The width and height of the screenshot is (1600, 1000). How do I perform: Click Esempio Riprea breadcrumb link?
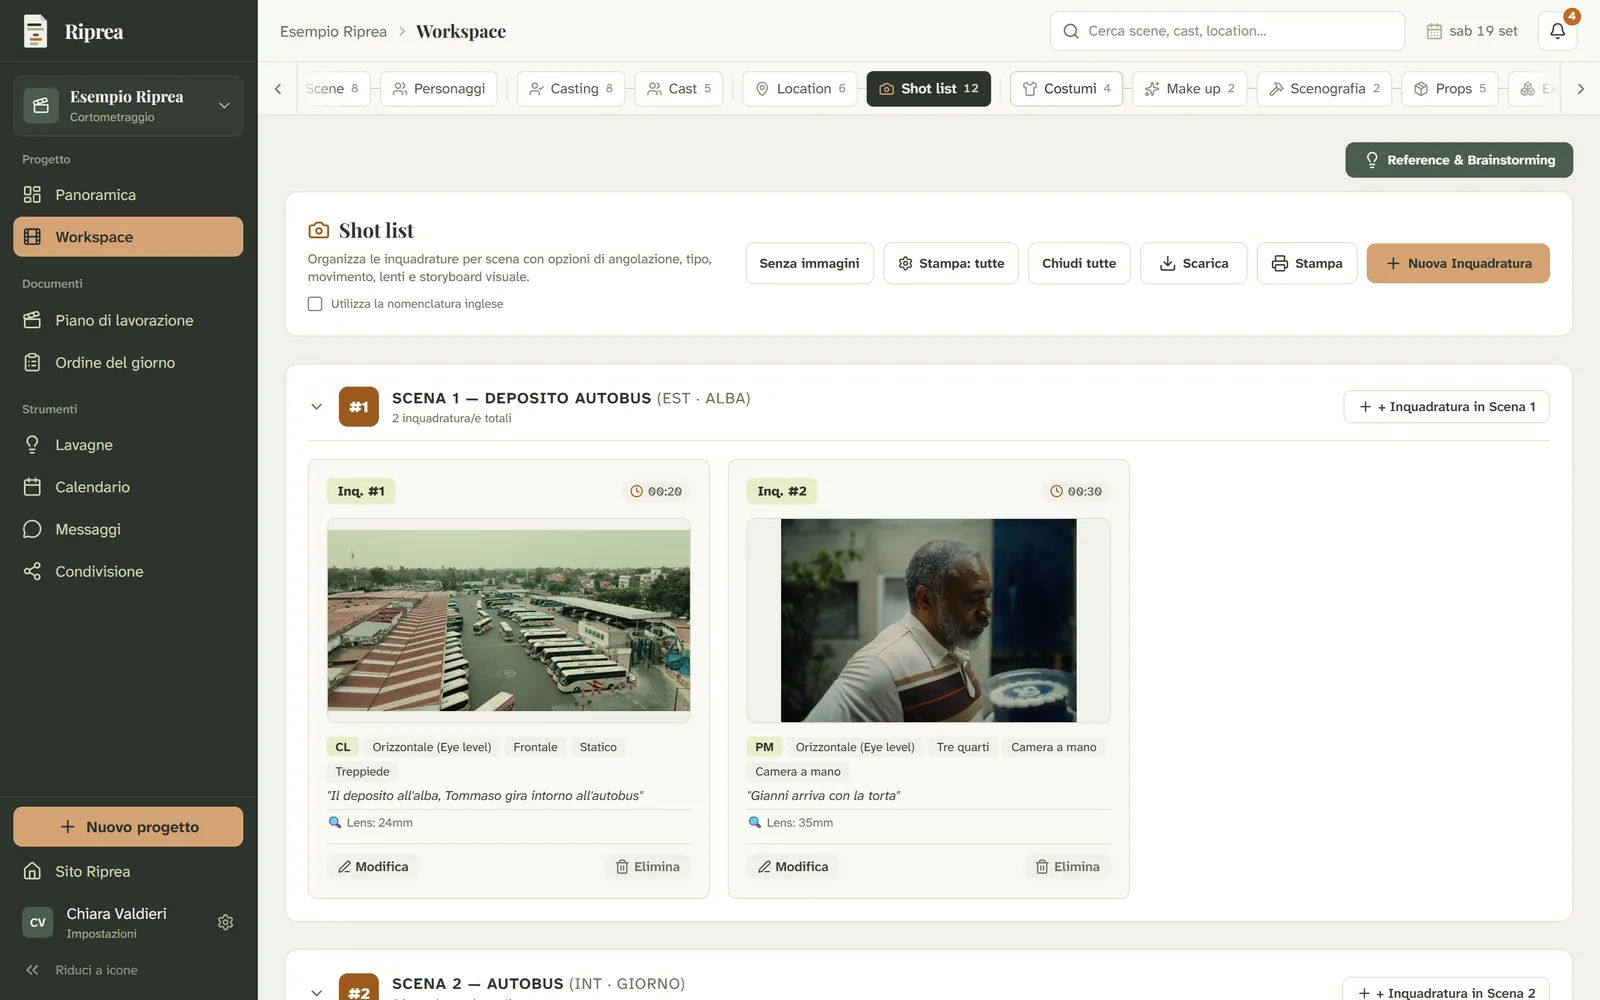pyautogui.click(x=333, y=31)
